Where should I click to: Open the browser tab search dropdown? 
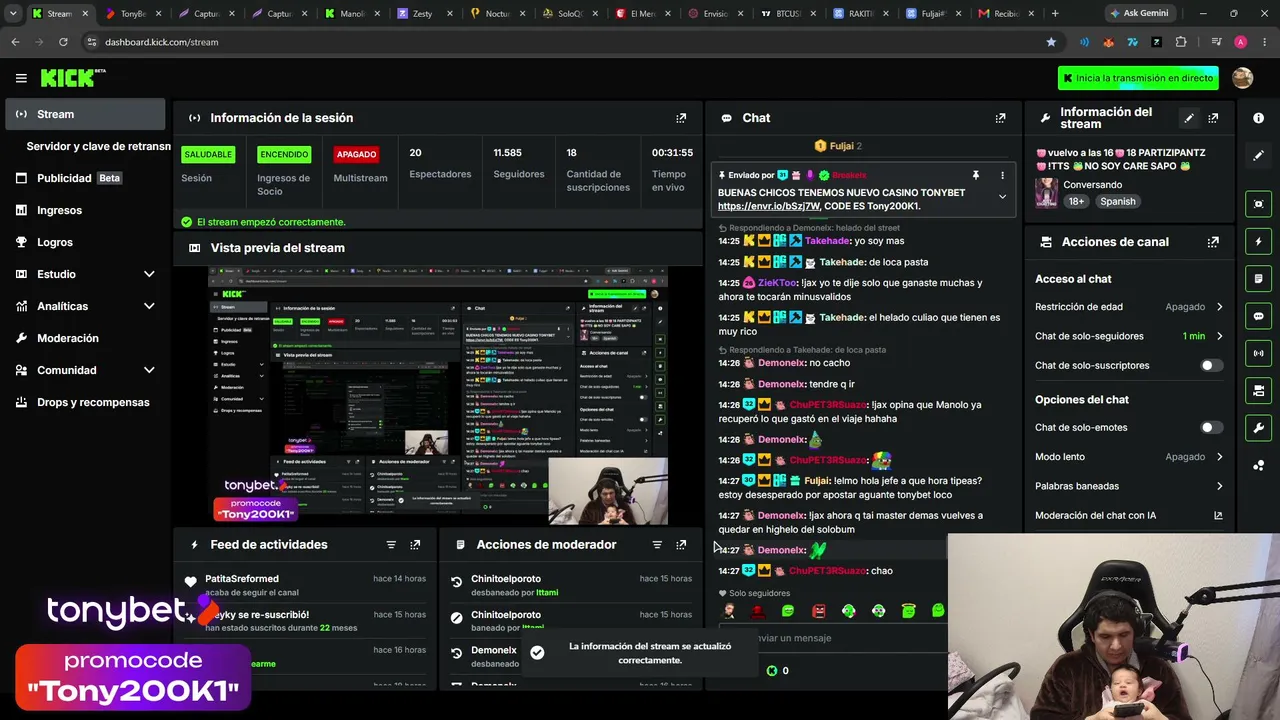coord(13,14)
